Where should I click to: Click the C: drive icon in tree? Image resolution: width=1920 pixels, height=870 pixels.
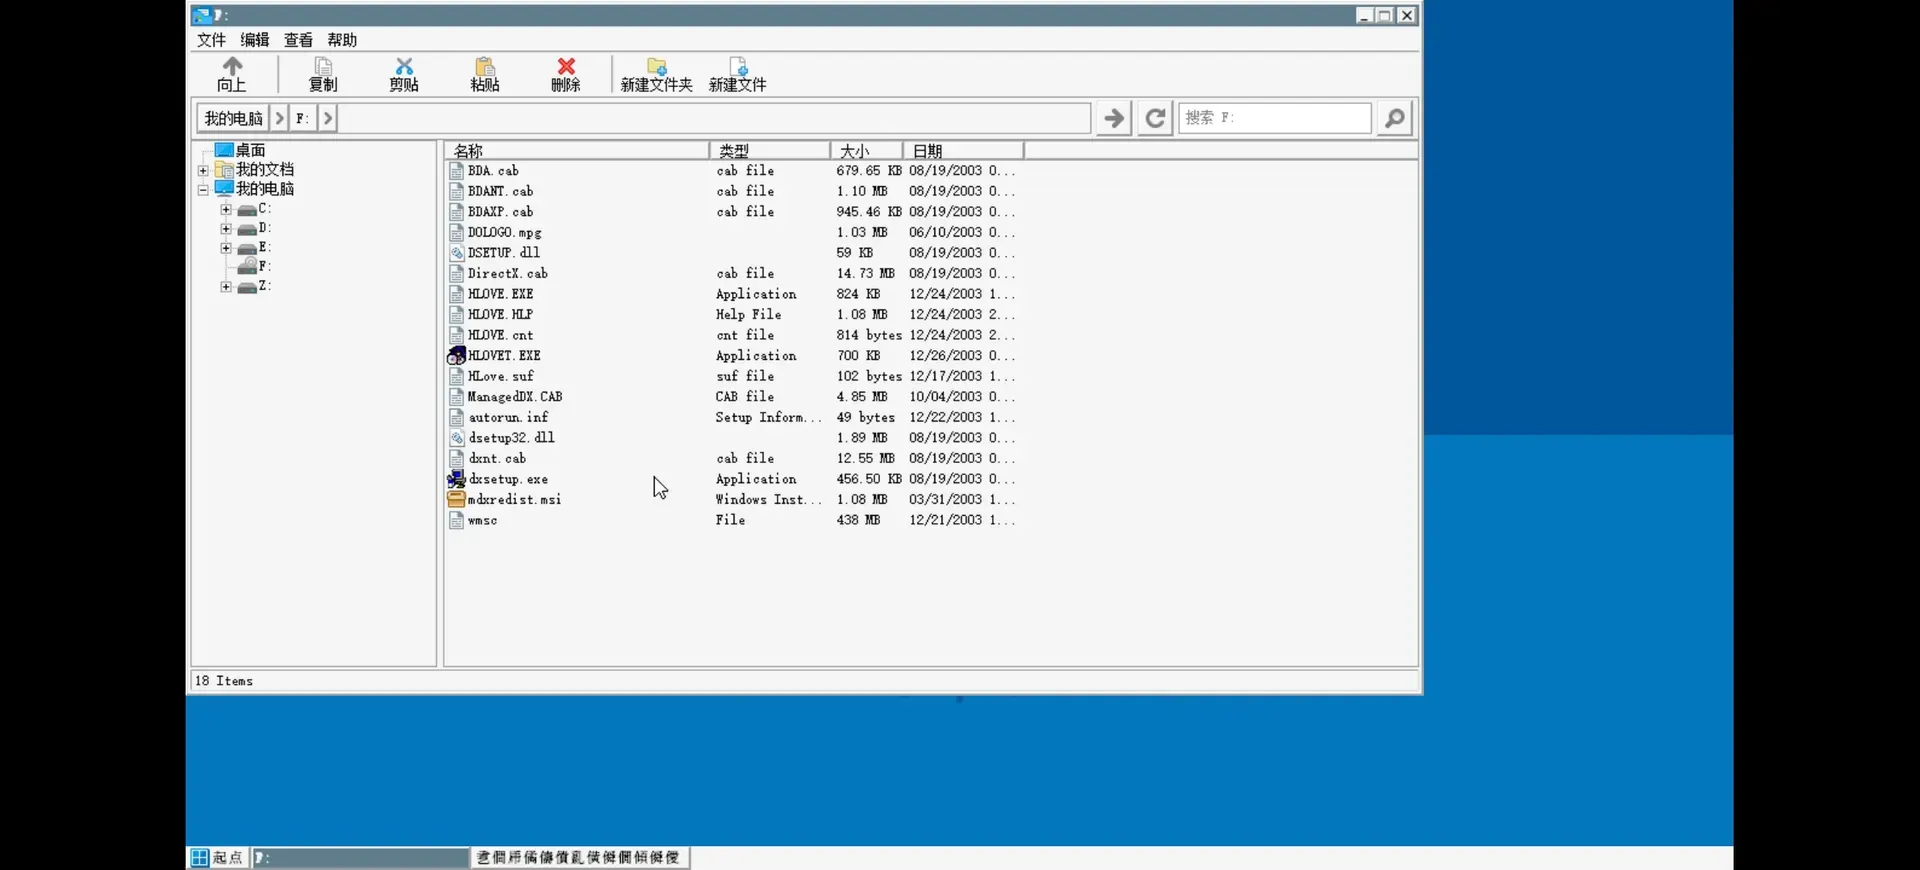pyautogui.click(x=247, y=210)
